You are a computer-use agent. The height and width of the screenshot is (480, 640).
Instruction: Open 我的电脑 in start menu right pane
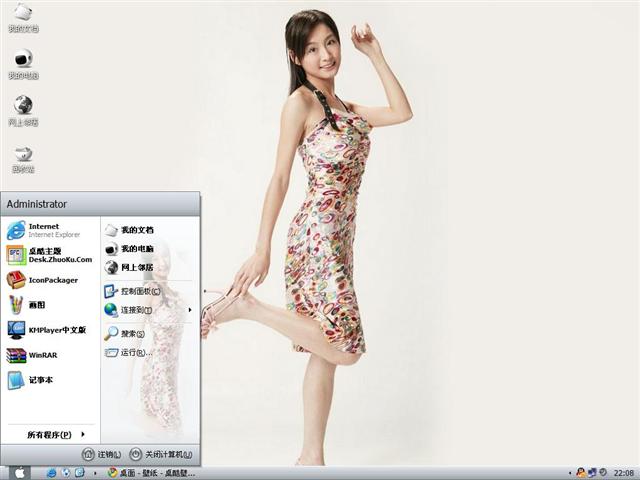129,249
